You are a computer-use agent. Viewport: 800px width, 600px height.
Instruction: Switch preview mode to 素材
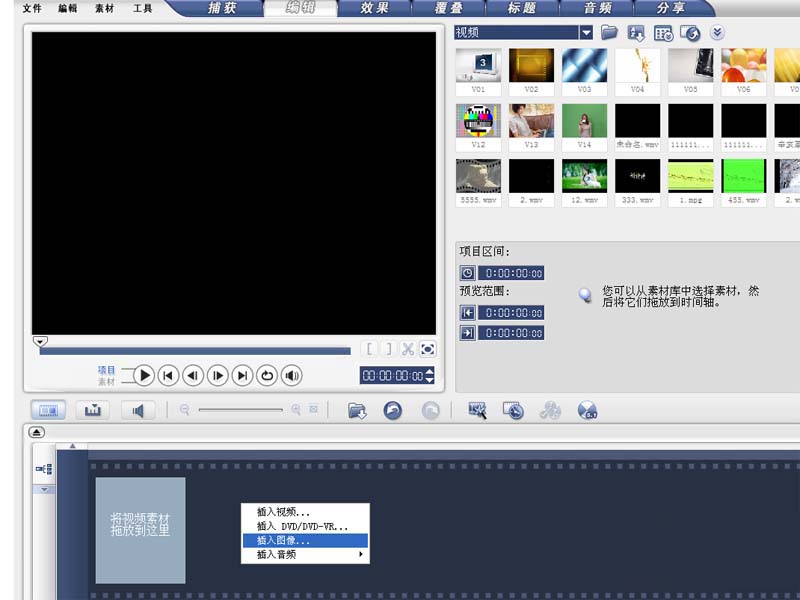107,382
